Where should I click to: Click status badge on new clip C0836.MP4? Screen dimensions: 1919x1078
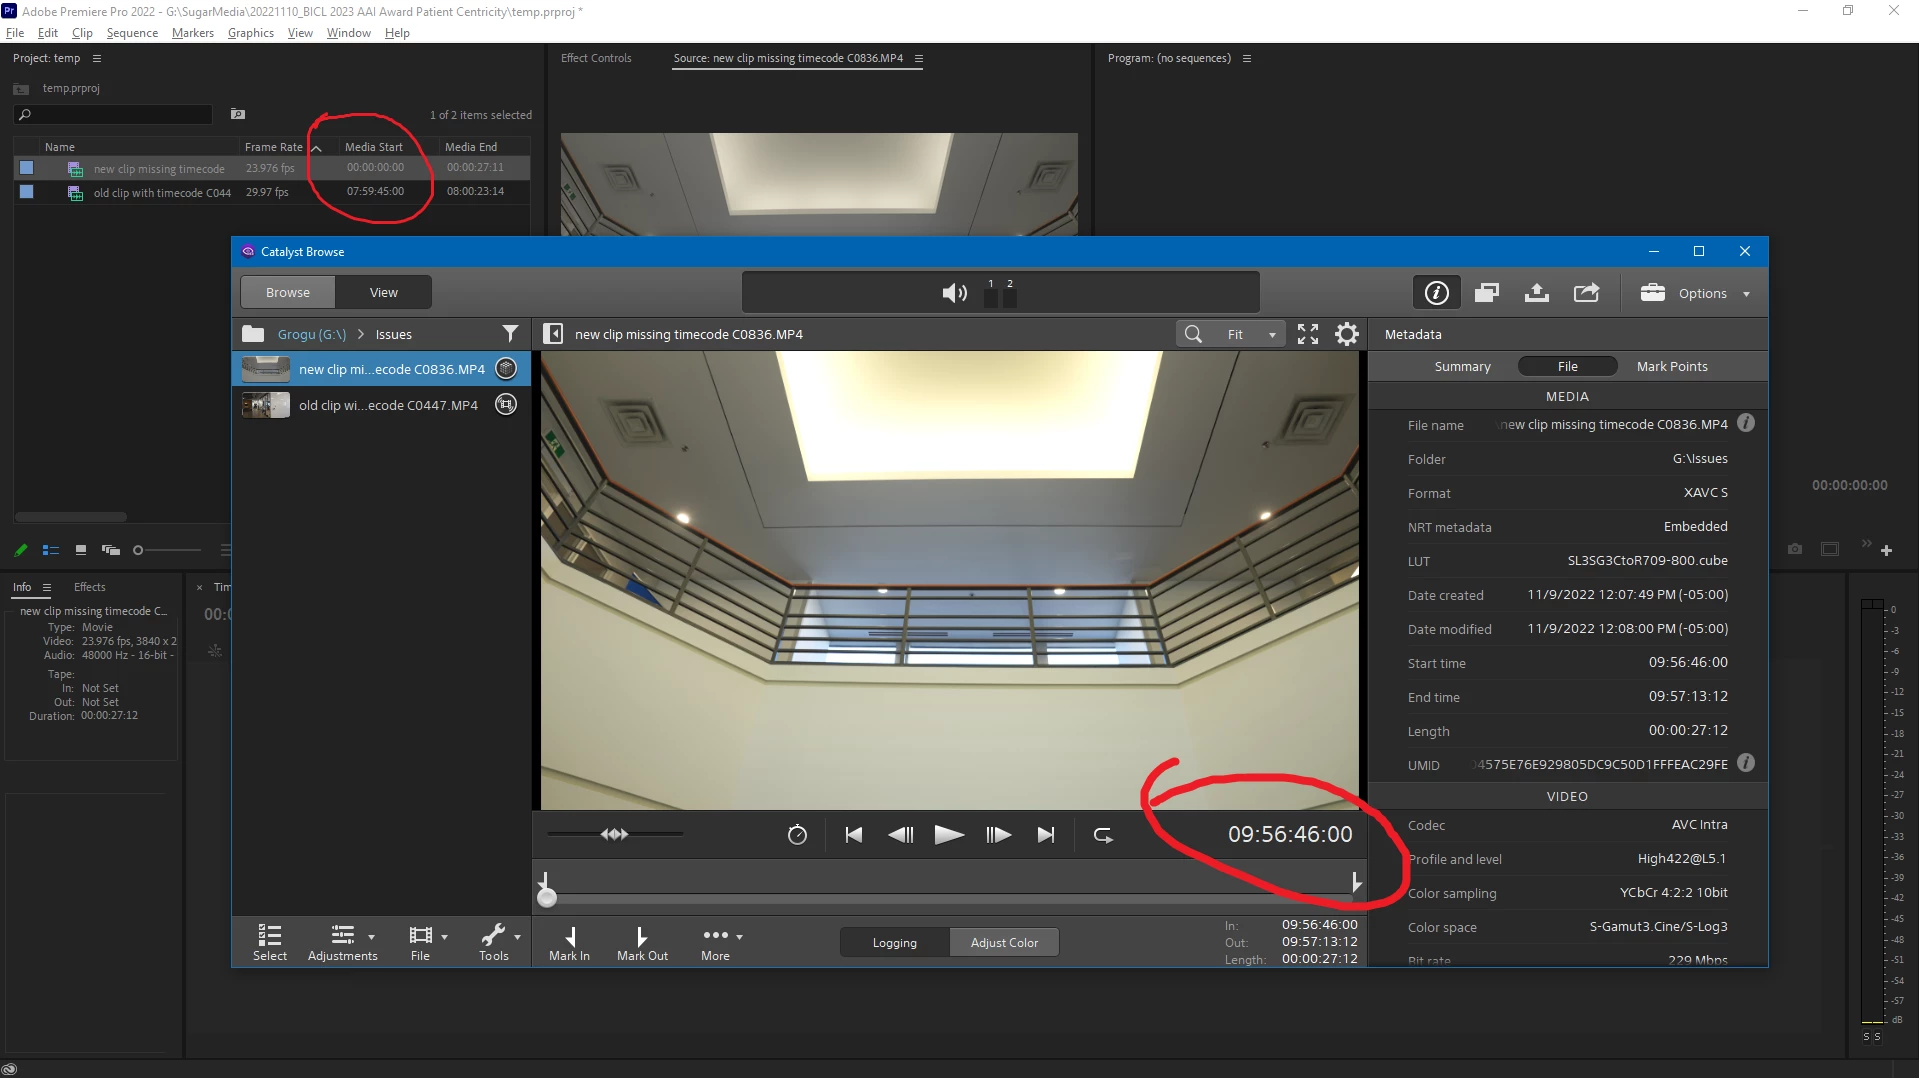[507, 369]
